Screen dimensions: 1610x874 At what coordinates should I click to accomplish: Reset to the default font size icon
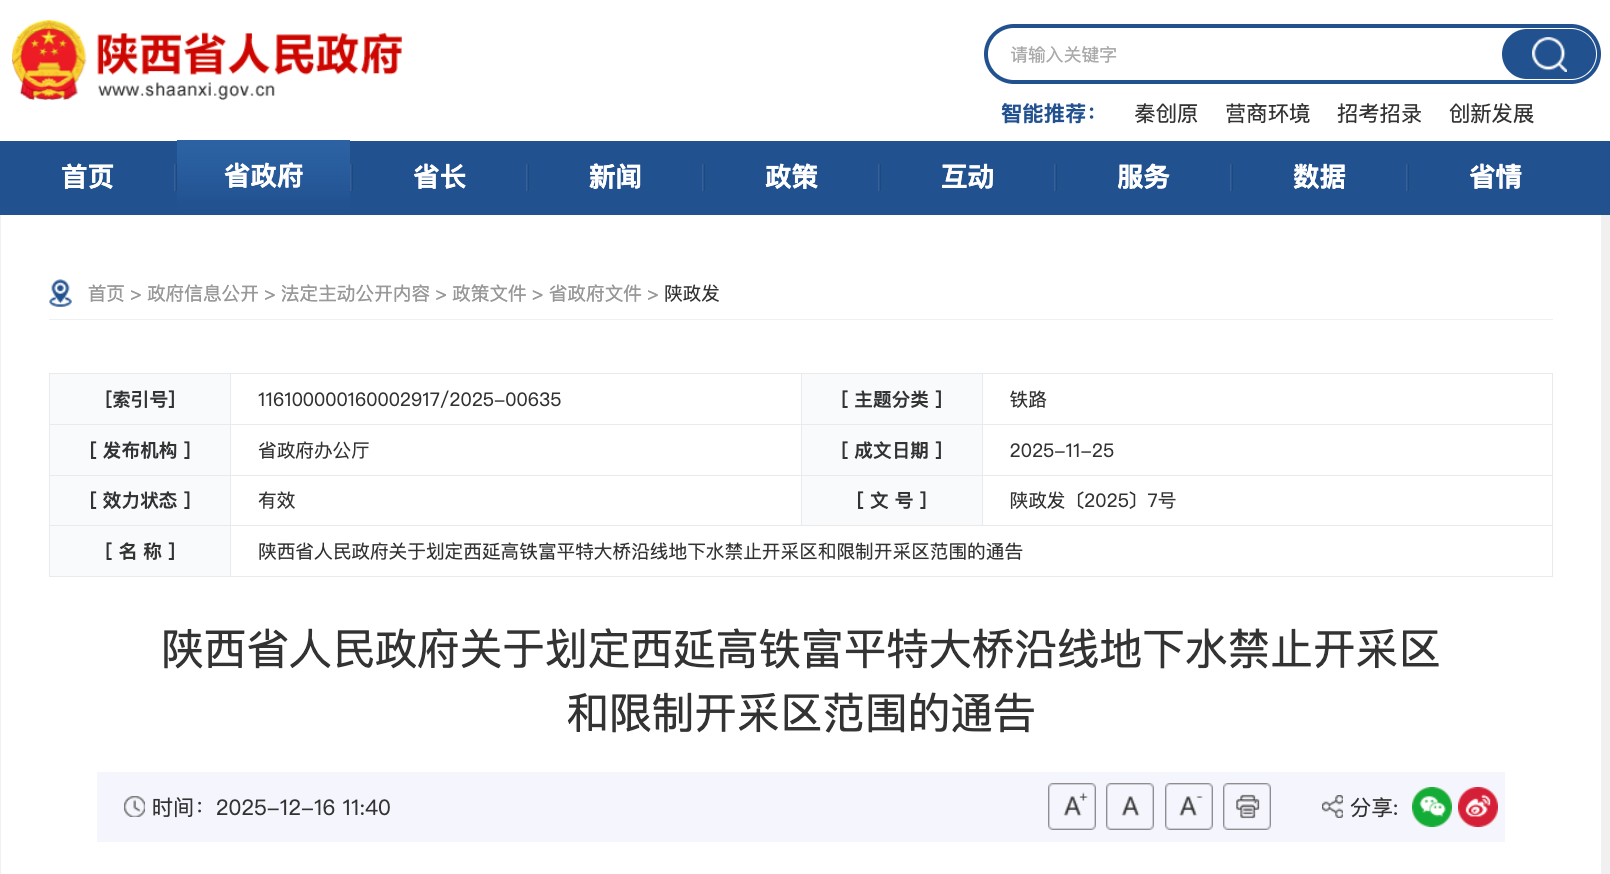[1130, 807]
